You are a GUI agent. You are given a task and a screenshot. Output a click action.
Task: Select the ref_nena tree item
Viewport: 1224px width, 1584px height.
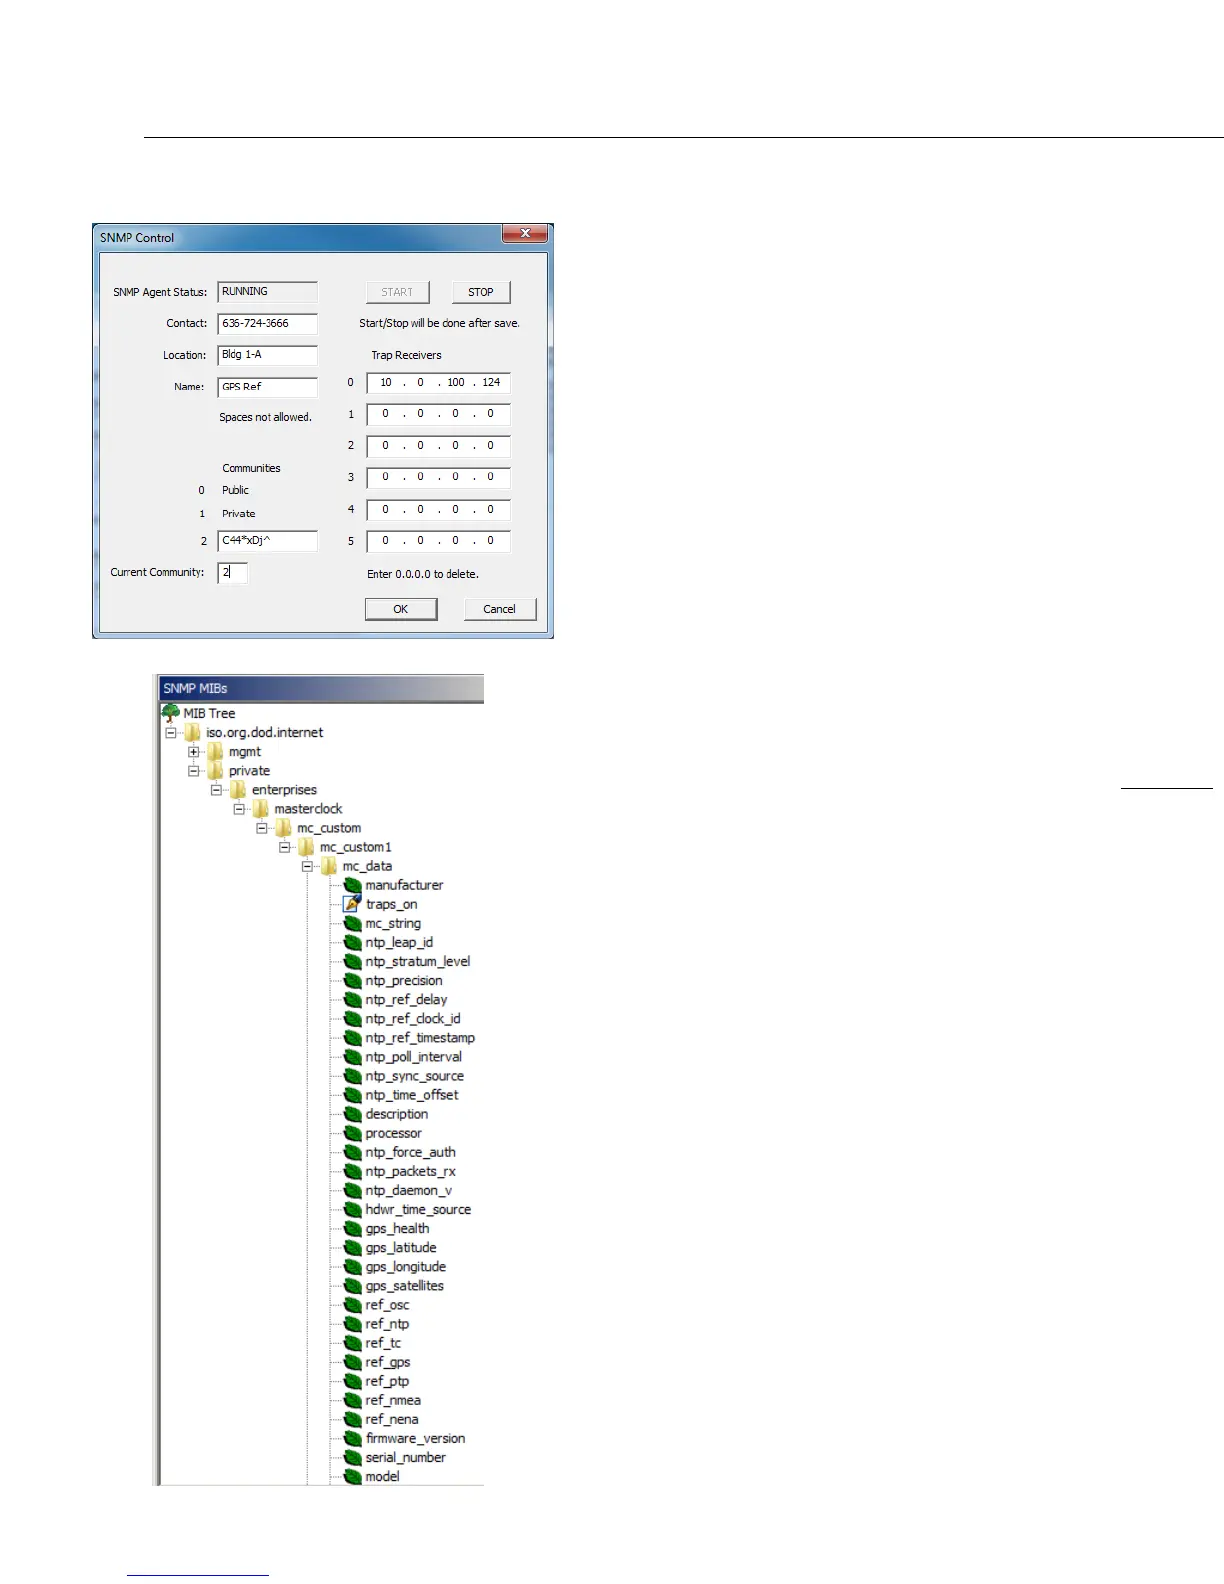tap(392, 1419)
